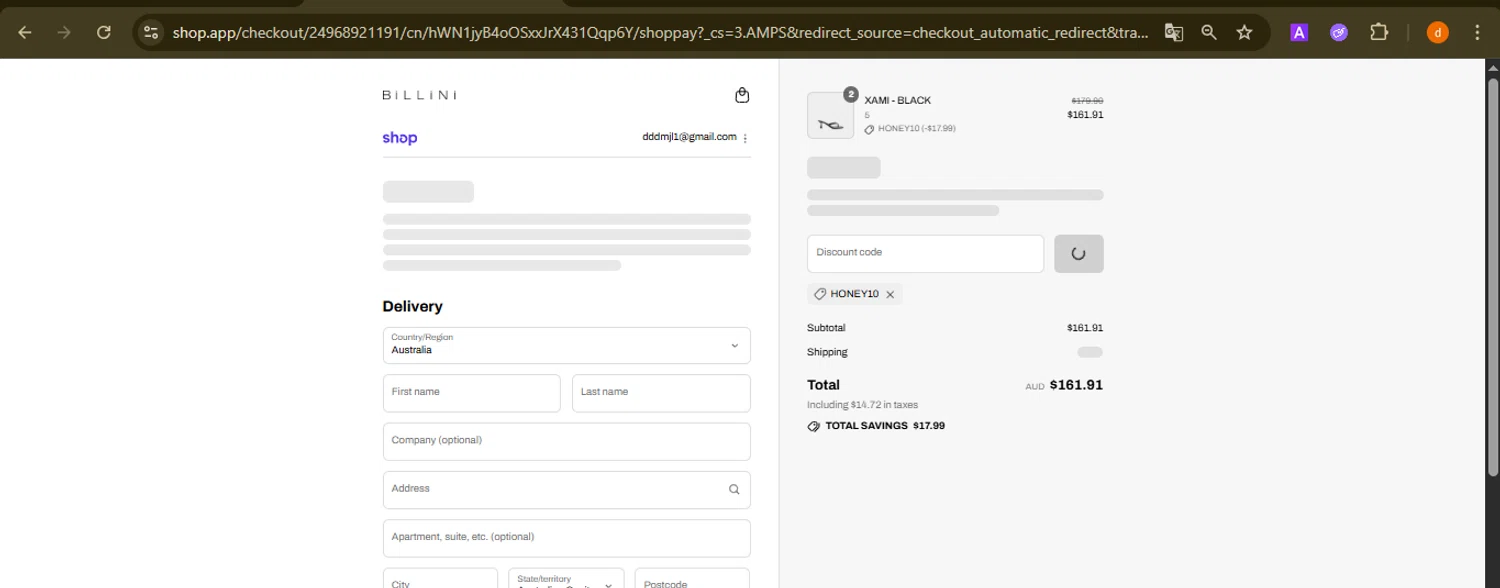
Task: Open the Extensions puzzle menu
Action: [x=1379, y=32]
